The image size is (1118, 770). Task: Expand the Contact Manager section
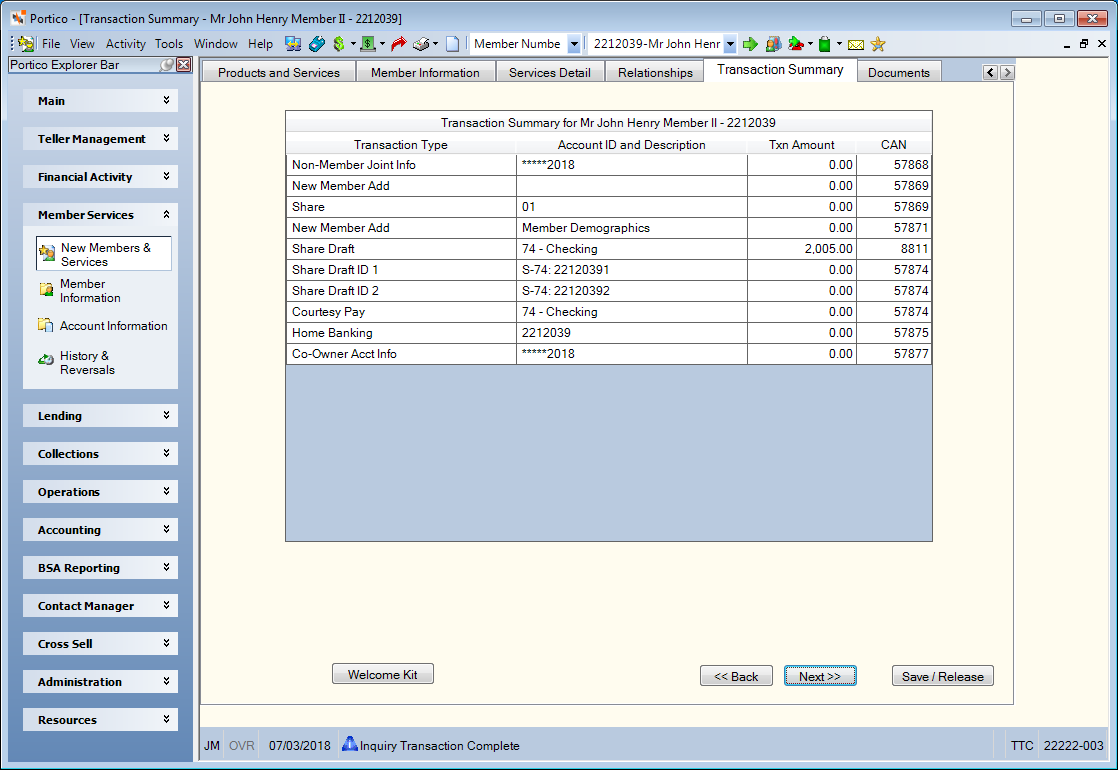(x=101, y=605)
